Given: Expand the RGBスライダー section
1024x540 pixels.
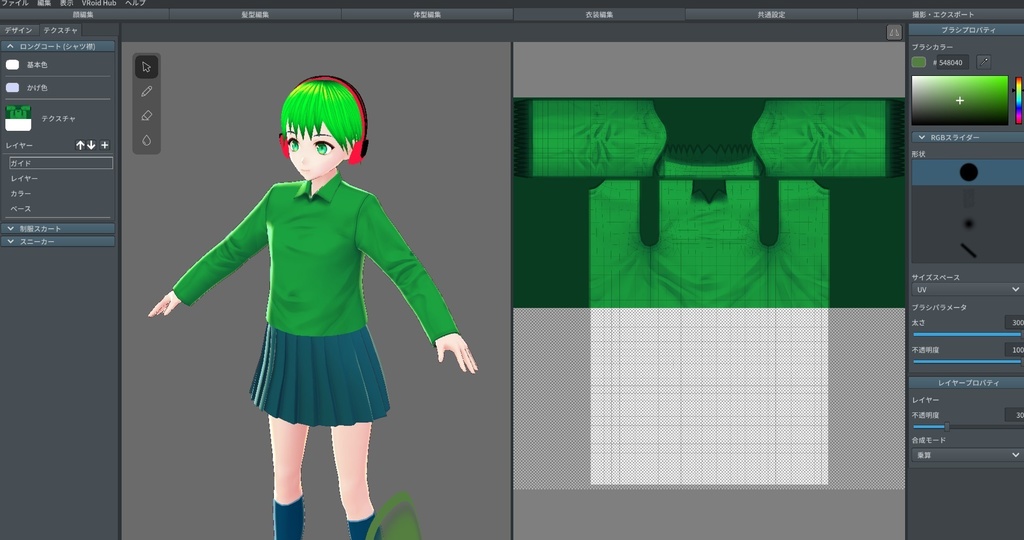Looking at the screenshot, I should click(968, 137).
